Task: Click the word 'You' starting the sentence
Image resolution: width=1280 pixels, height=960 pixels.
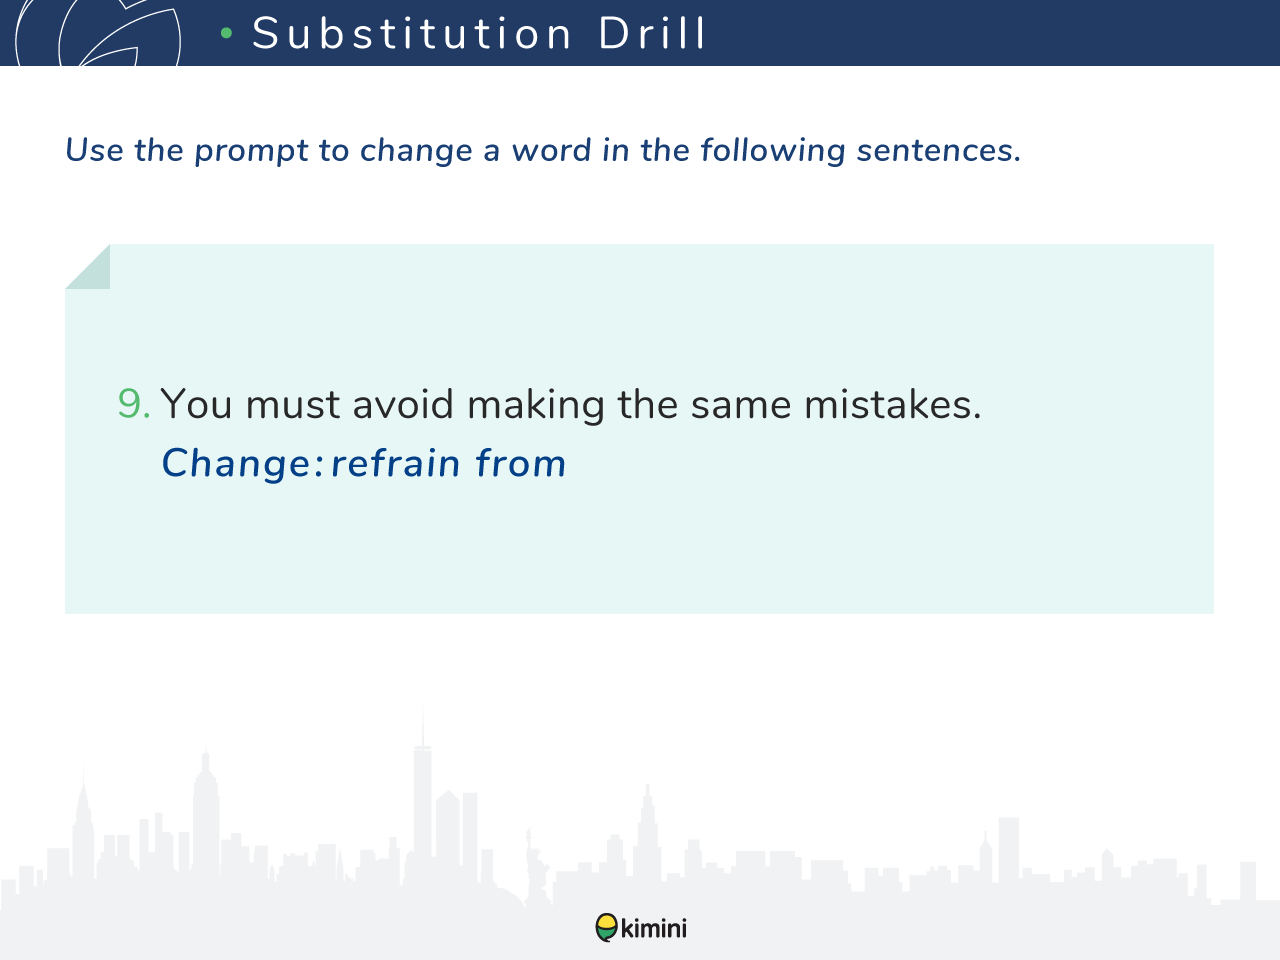Action: click(196, 404)
